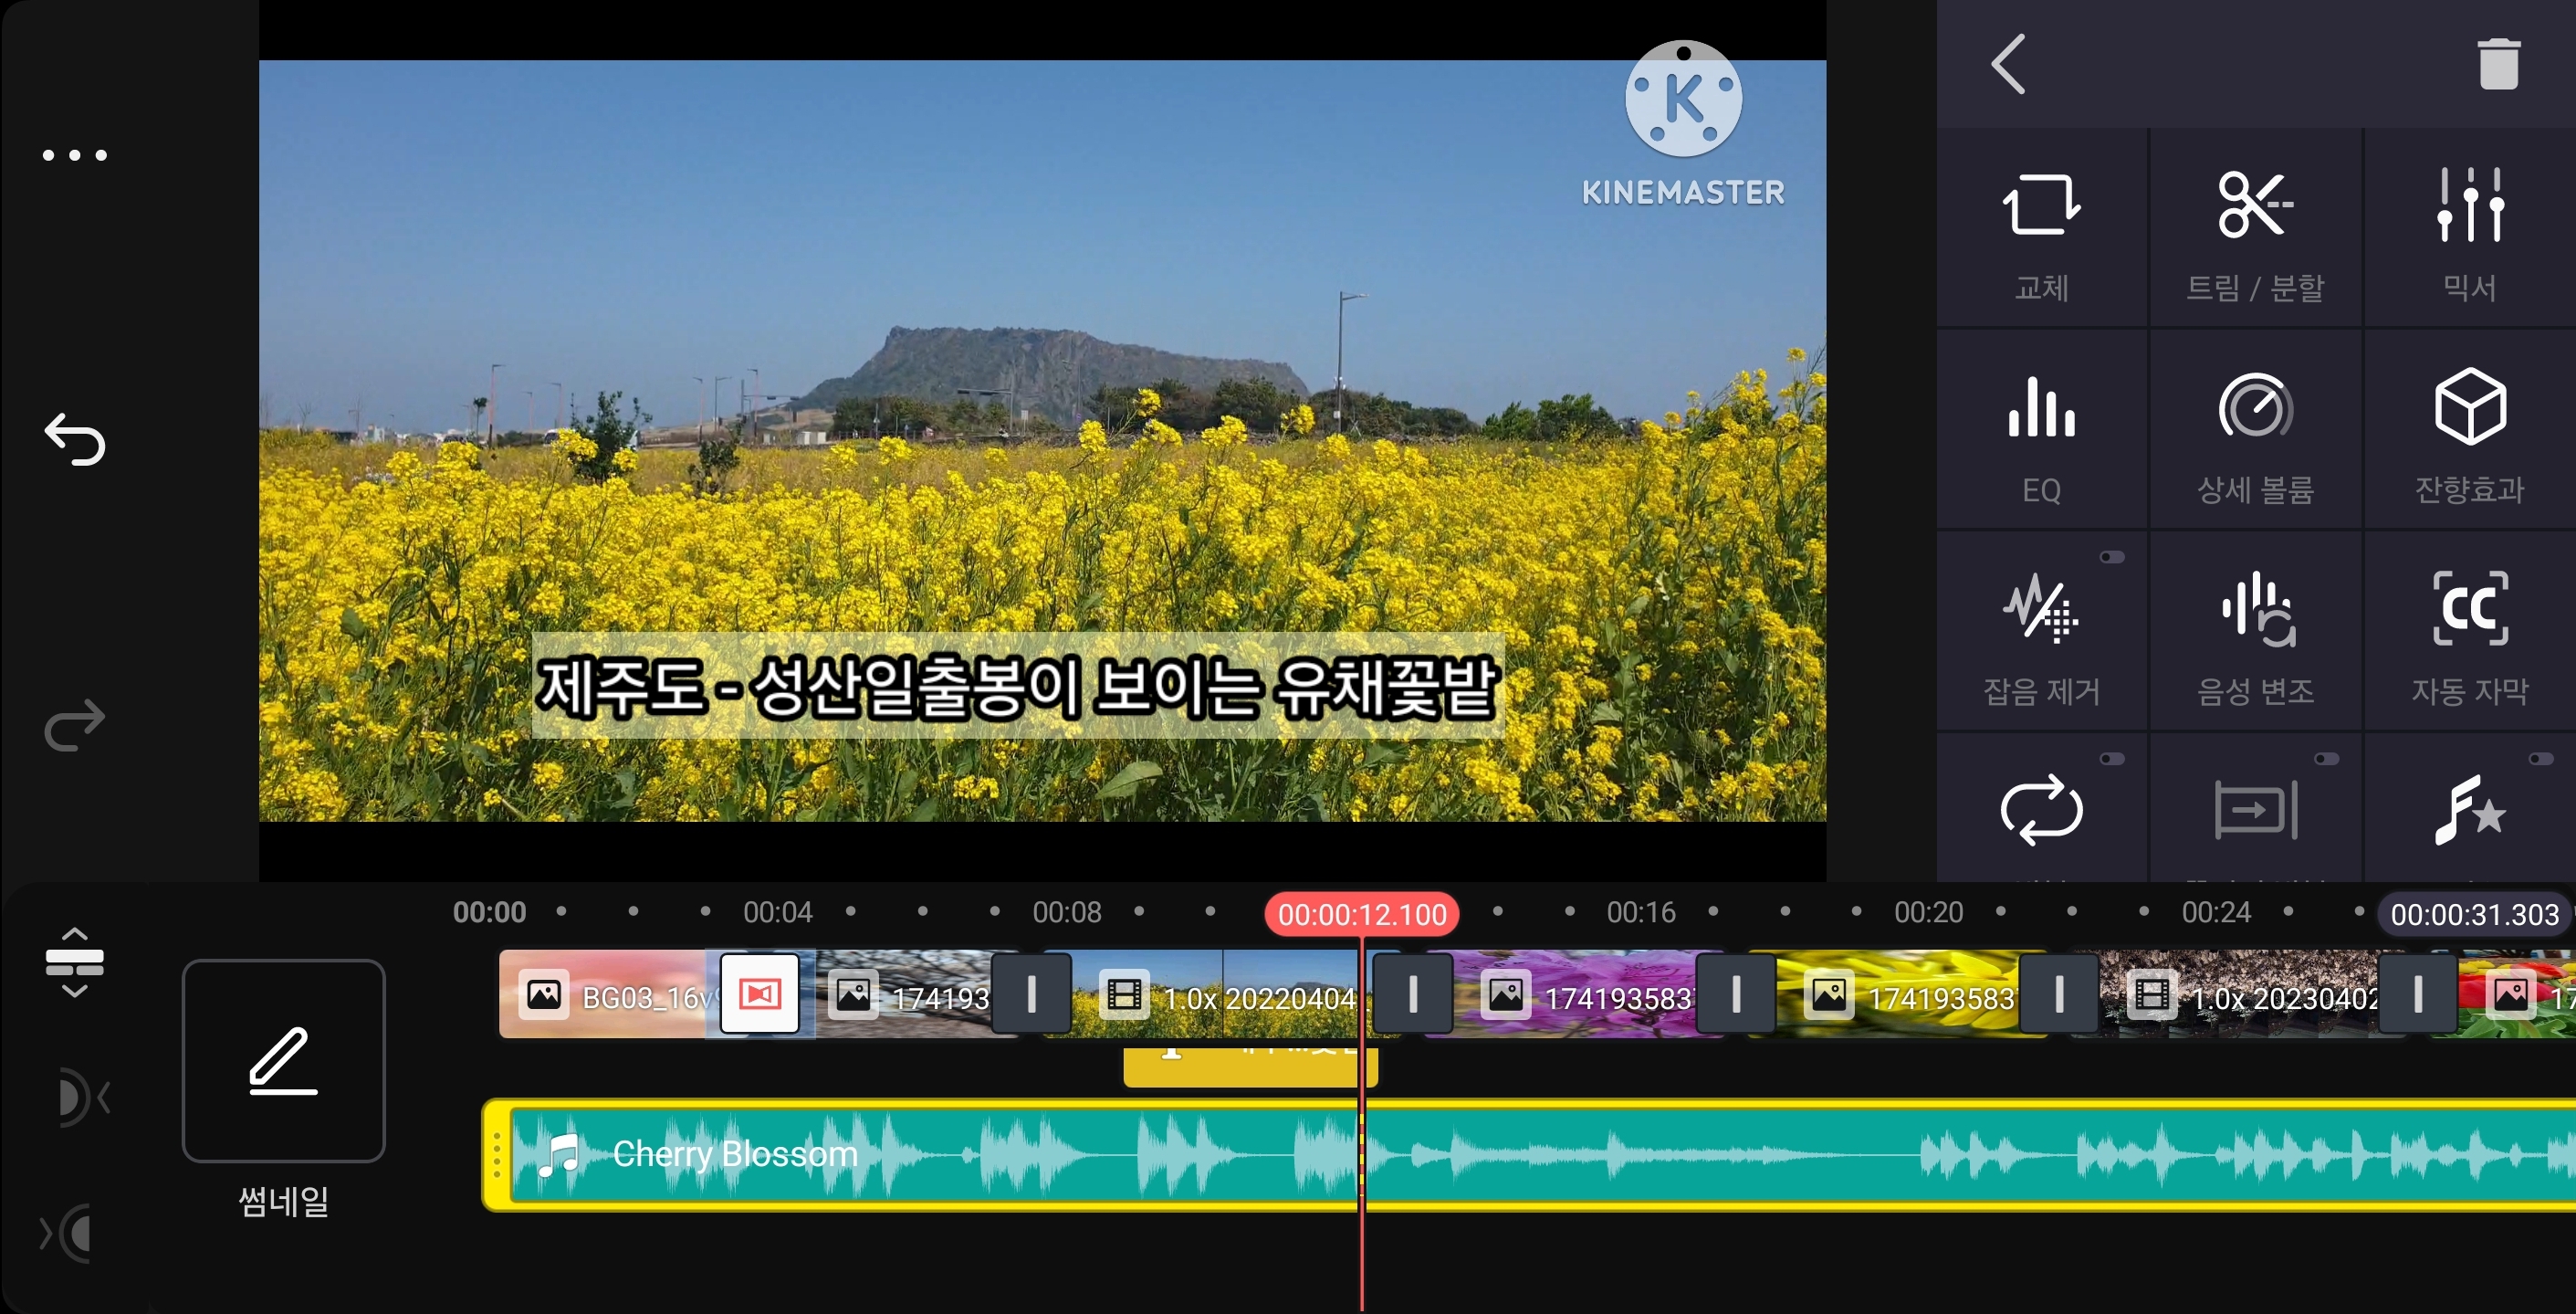Toggle the audio loop switch
This screenshot has width=2576, height=1314.
point(2111,759)
